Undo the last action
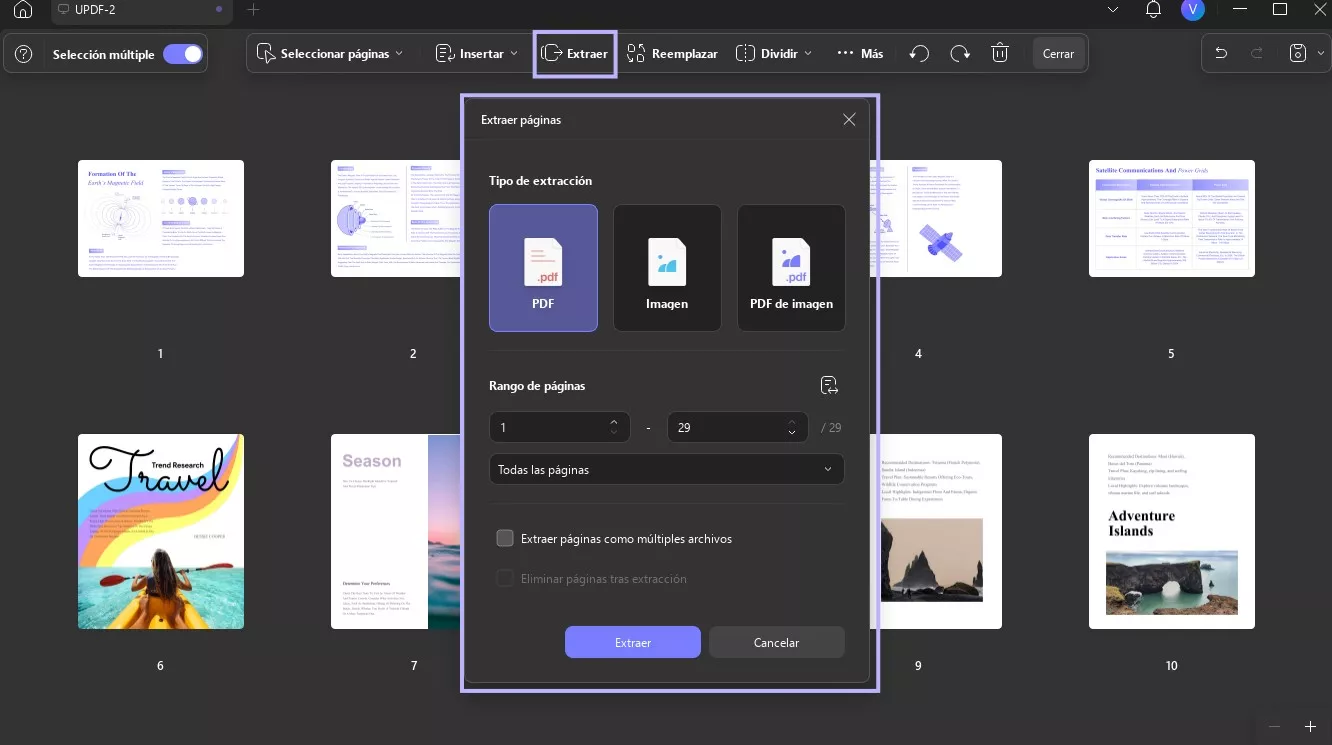 coord(1221,54)
